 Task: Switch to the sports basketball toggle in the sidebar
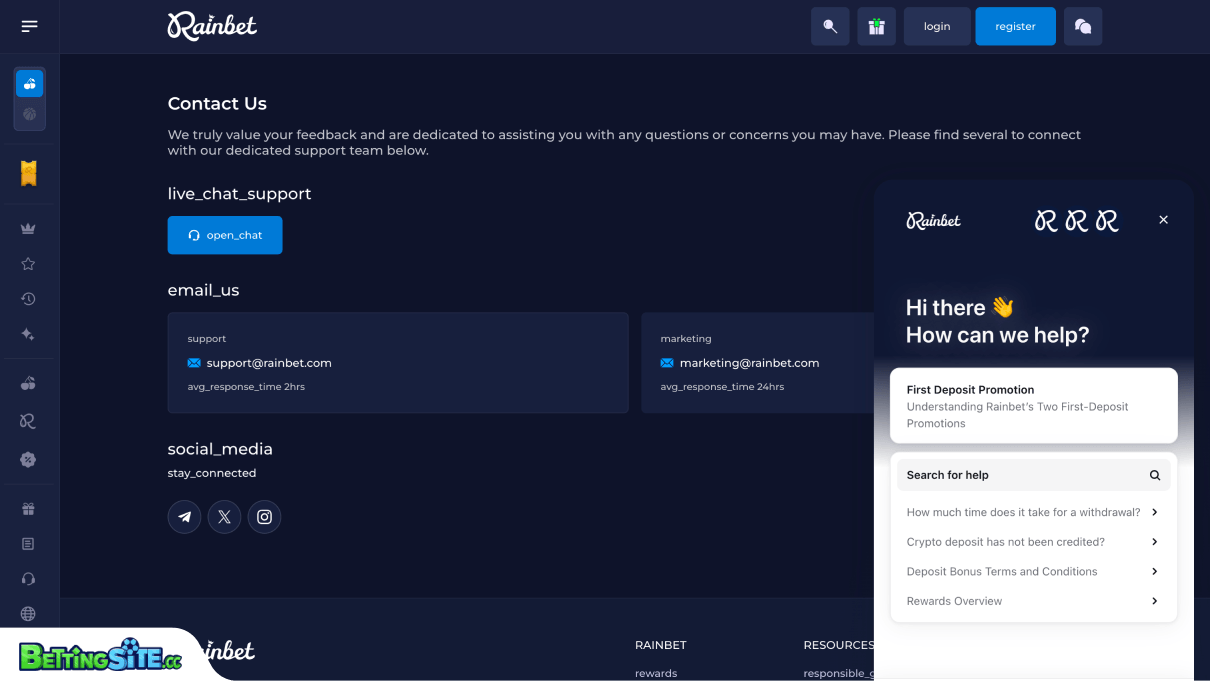pyautogui.click(x=29, y=114)
